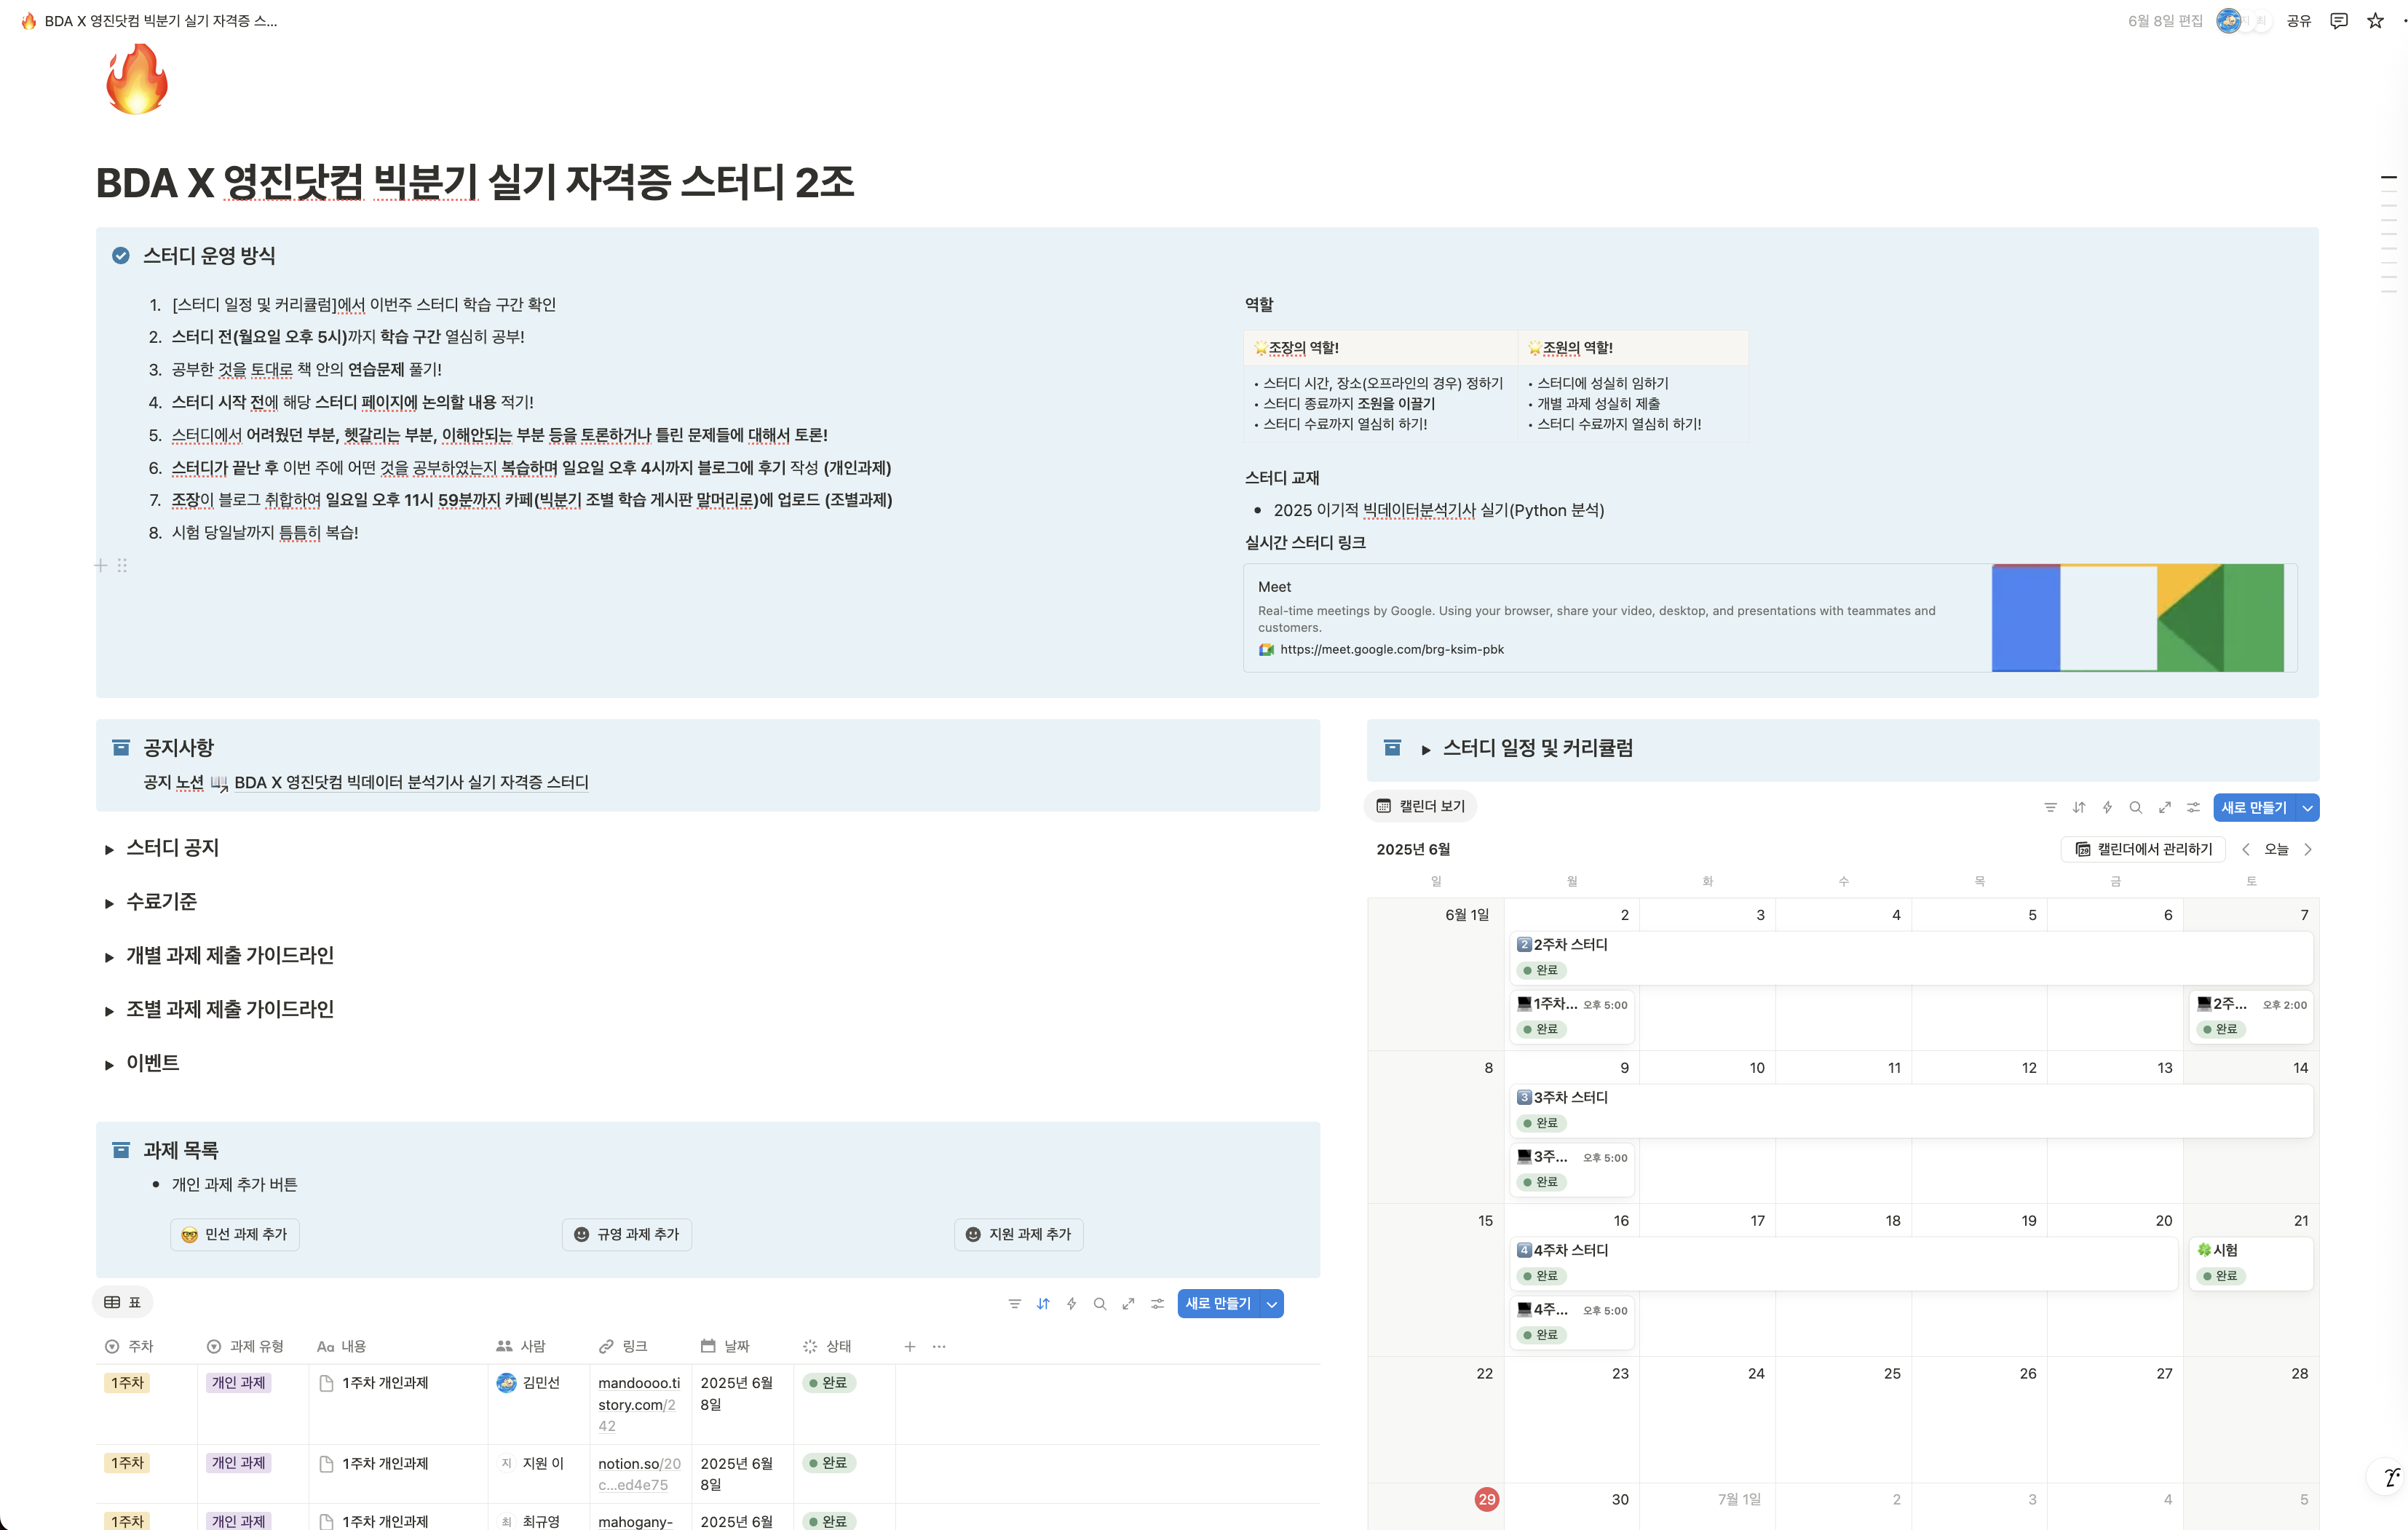Expand the 스터디 공지 toggle
The width and height of the screenshot is (2408, 1530).
click(109, 849)
